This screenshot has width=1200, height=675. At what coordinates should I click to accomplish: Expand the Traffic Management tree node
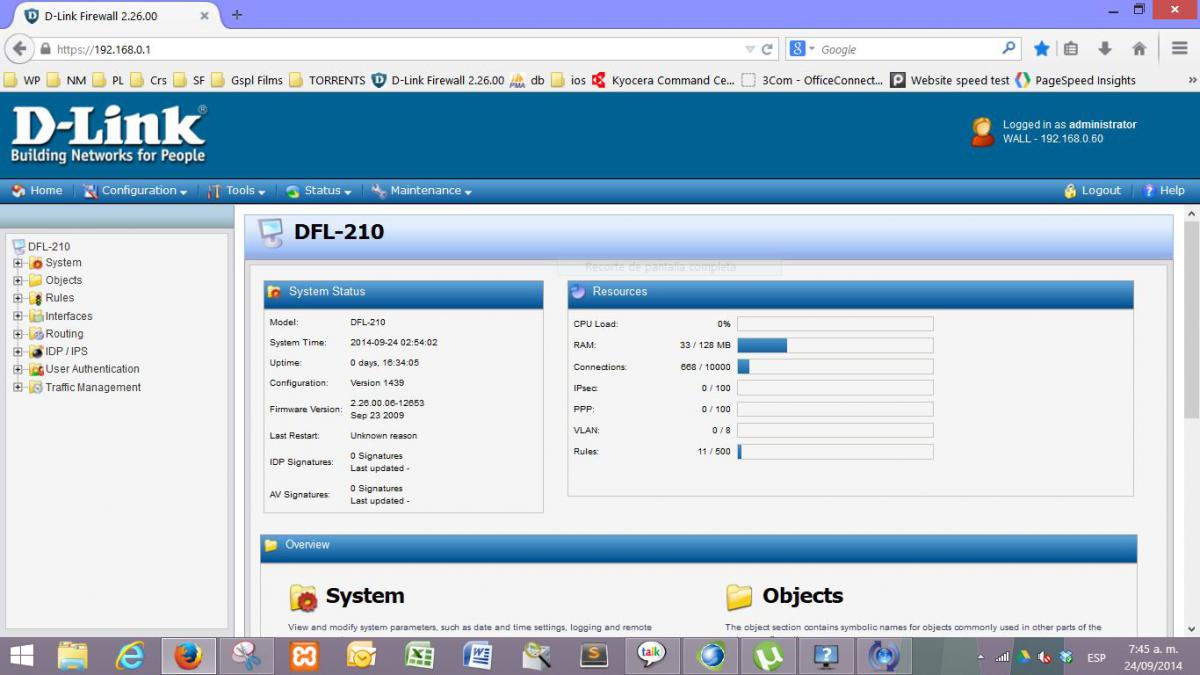tap(18, 387)
